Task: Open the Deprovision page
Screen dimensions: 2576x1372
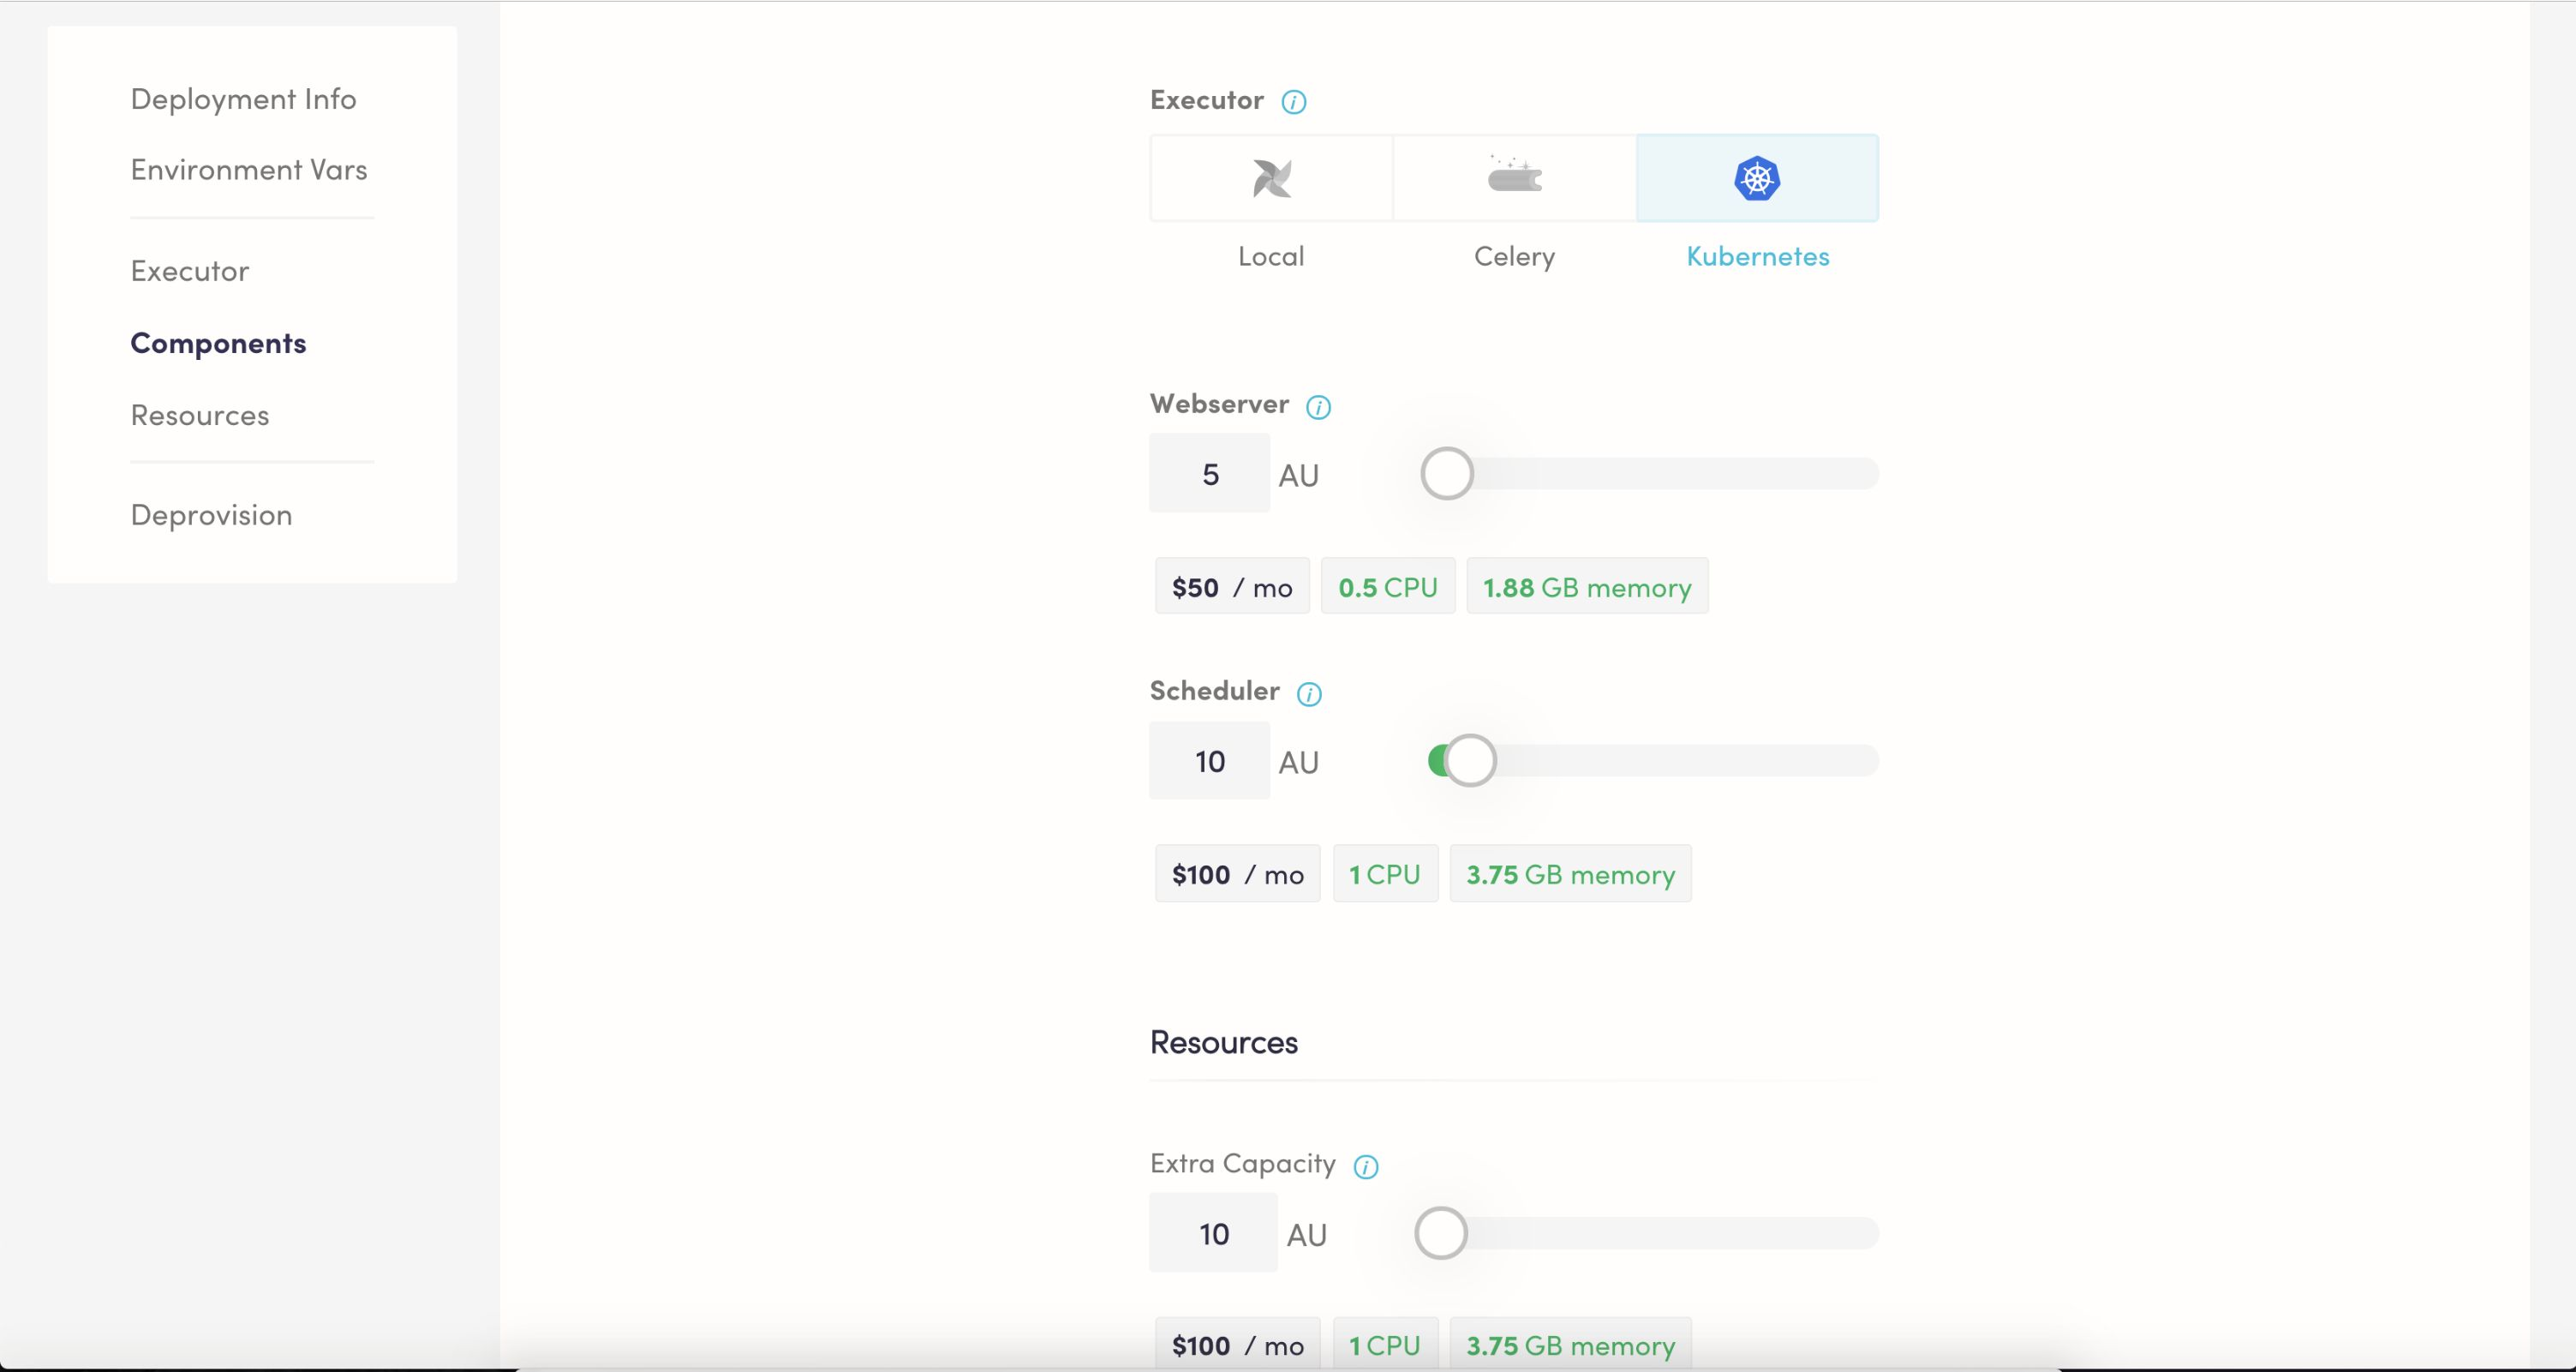Action: tap(210, 515)
